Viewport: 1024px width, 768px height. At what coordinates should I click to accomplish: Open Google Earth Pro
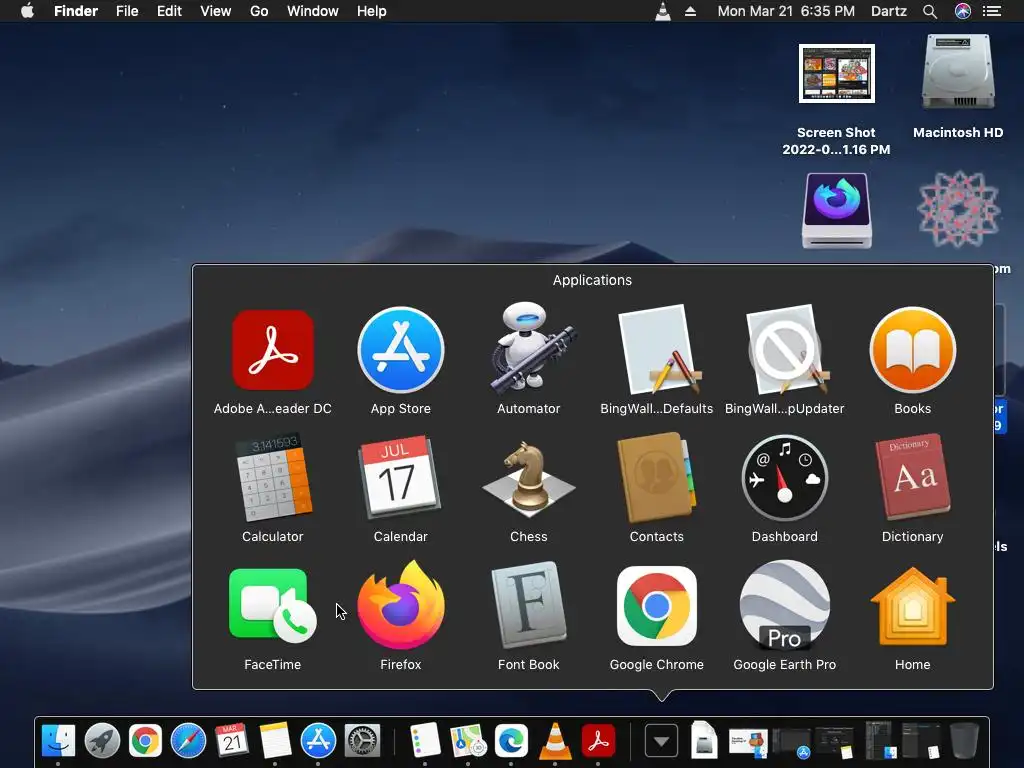coord(785,605)
